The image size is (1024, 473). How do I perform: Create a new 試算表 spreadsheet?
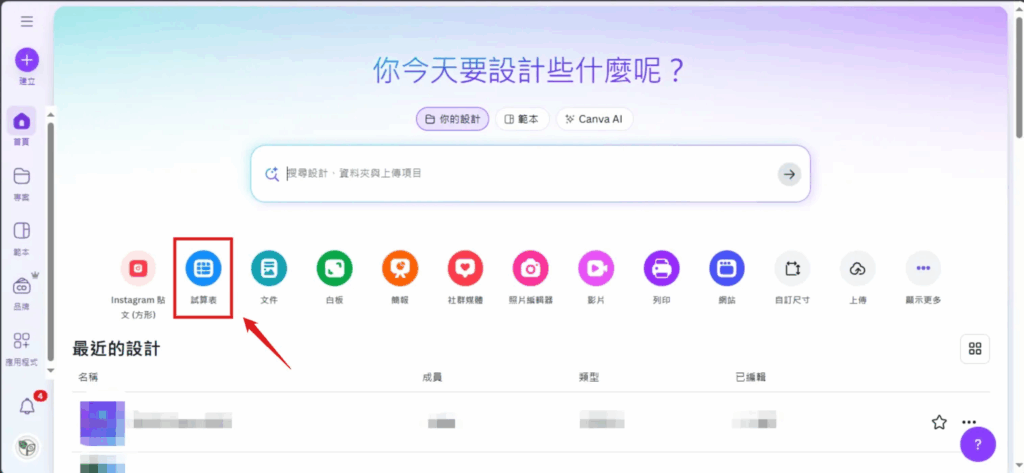[x=203, y=268]
